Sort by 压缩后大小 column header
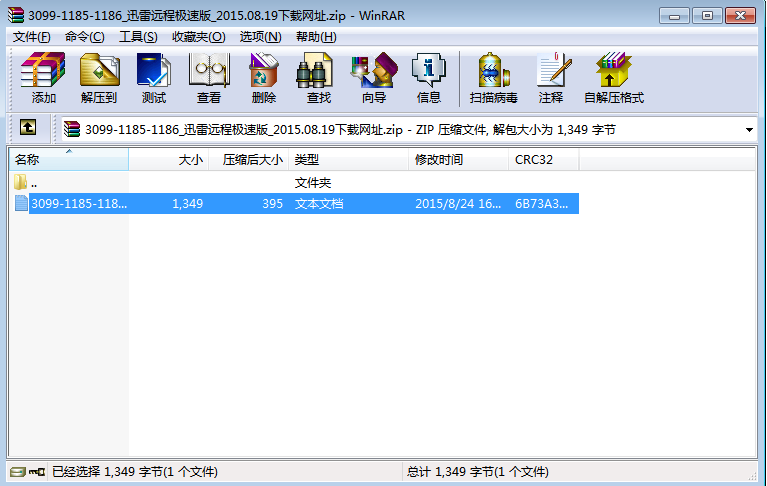The image size is (767, 486). [x=249, y=159]
